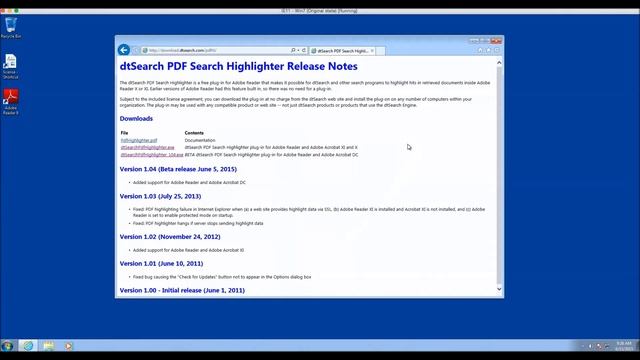Click the Version 1.01 (June 10, 2011) heading
Screen dimensions: 640x360
pos(161,264)
